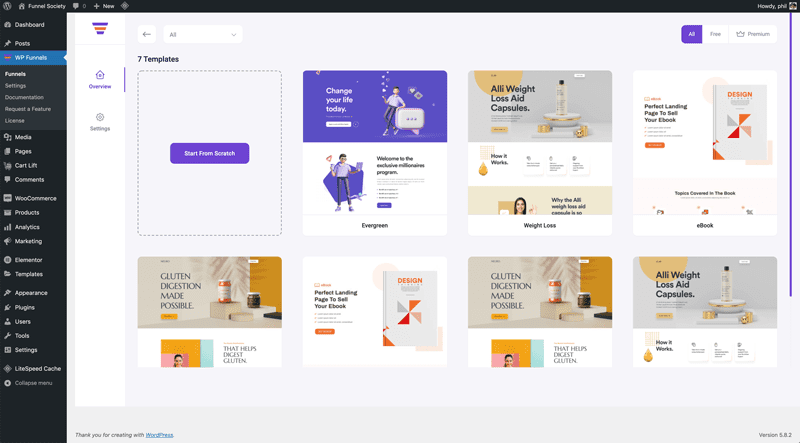Open WP Funnels Settings submenu item
800x443 pixels.
pos(15,86)
